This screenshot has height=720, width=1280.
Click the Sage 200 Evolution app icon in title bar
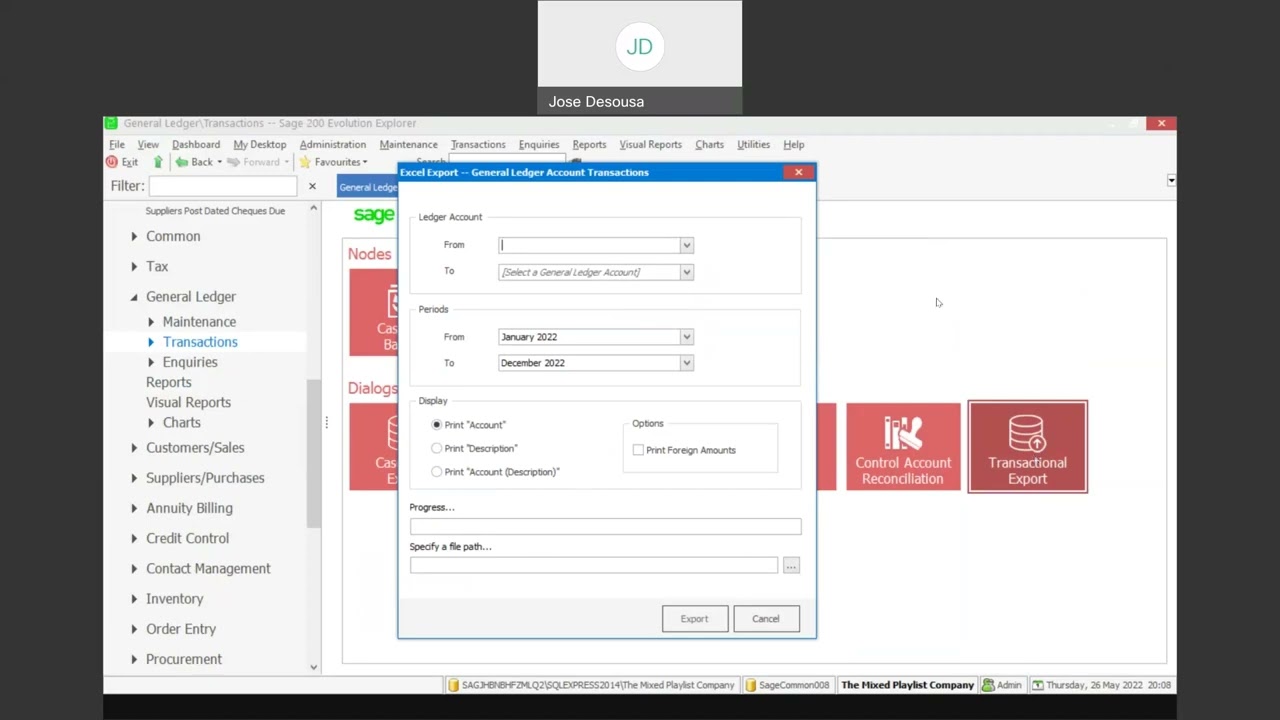pyautogui.click(x=111, y=123)
